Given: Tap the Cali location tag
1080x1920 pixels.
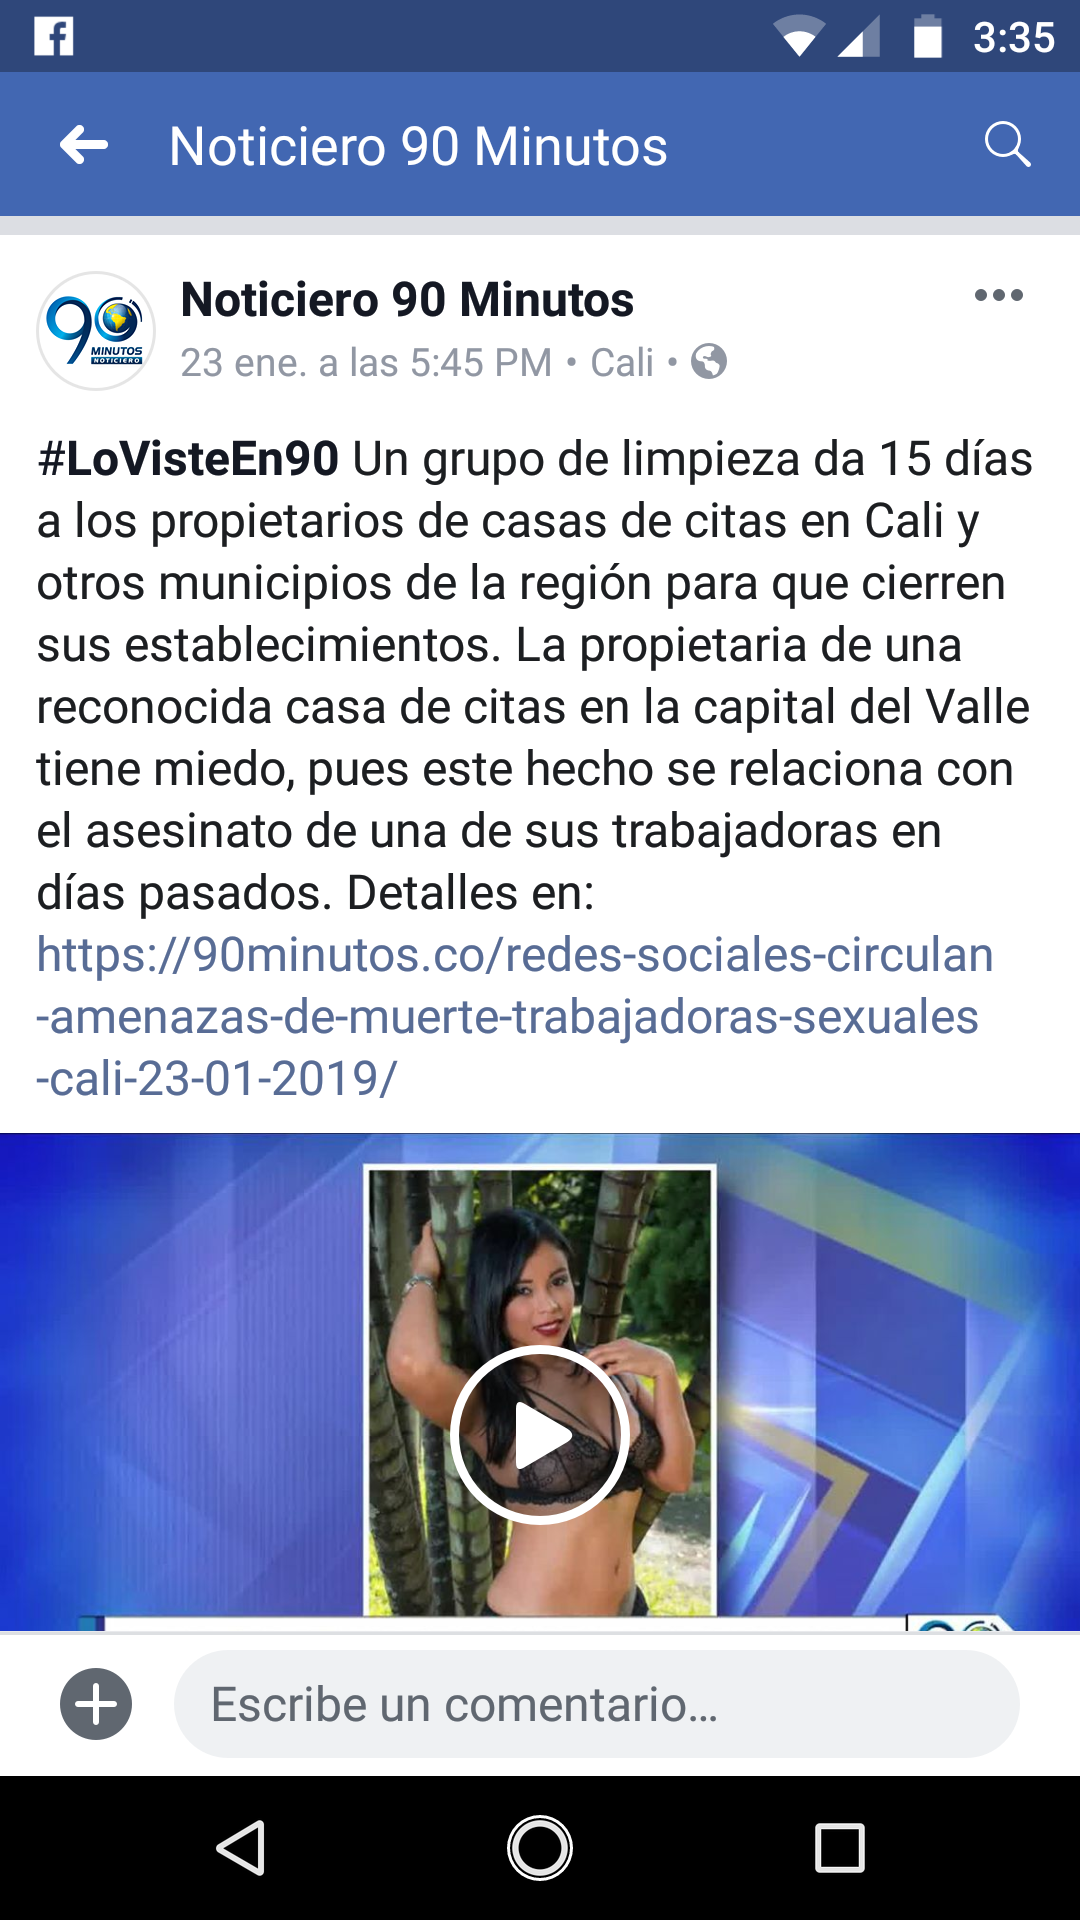Looking at the screenshot, I should (x=622, y=362).
